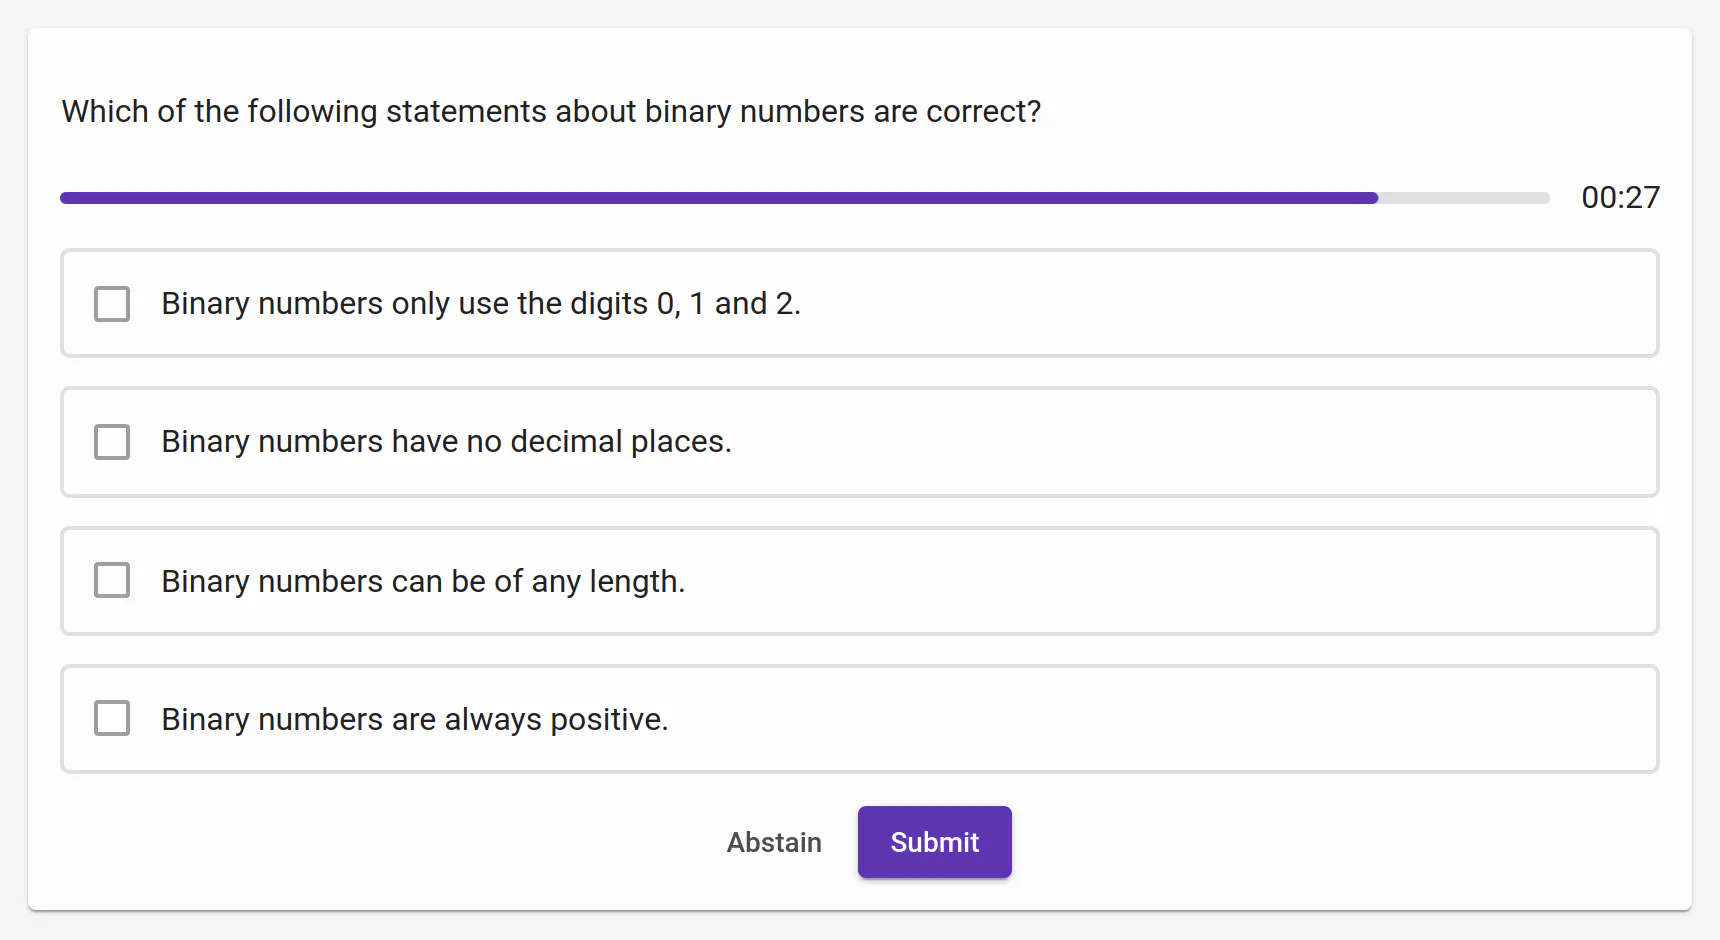Select the answer text 'only use the digits 0, 1 and 2'
The width and height of the screenshot is (1720, 940).
(x=481, y=304)
